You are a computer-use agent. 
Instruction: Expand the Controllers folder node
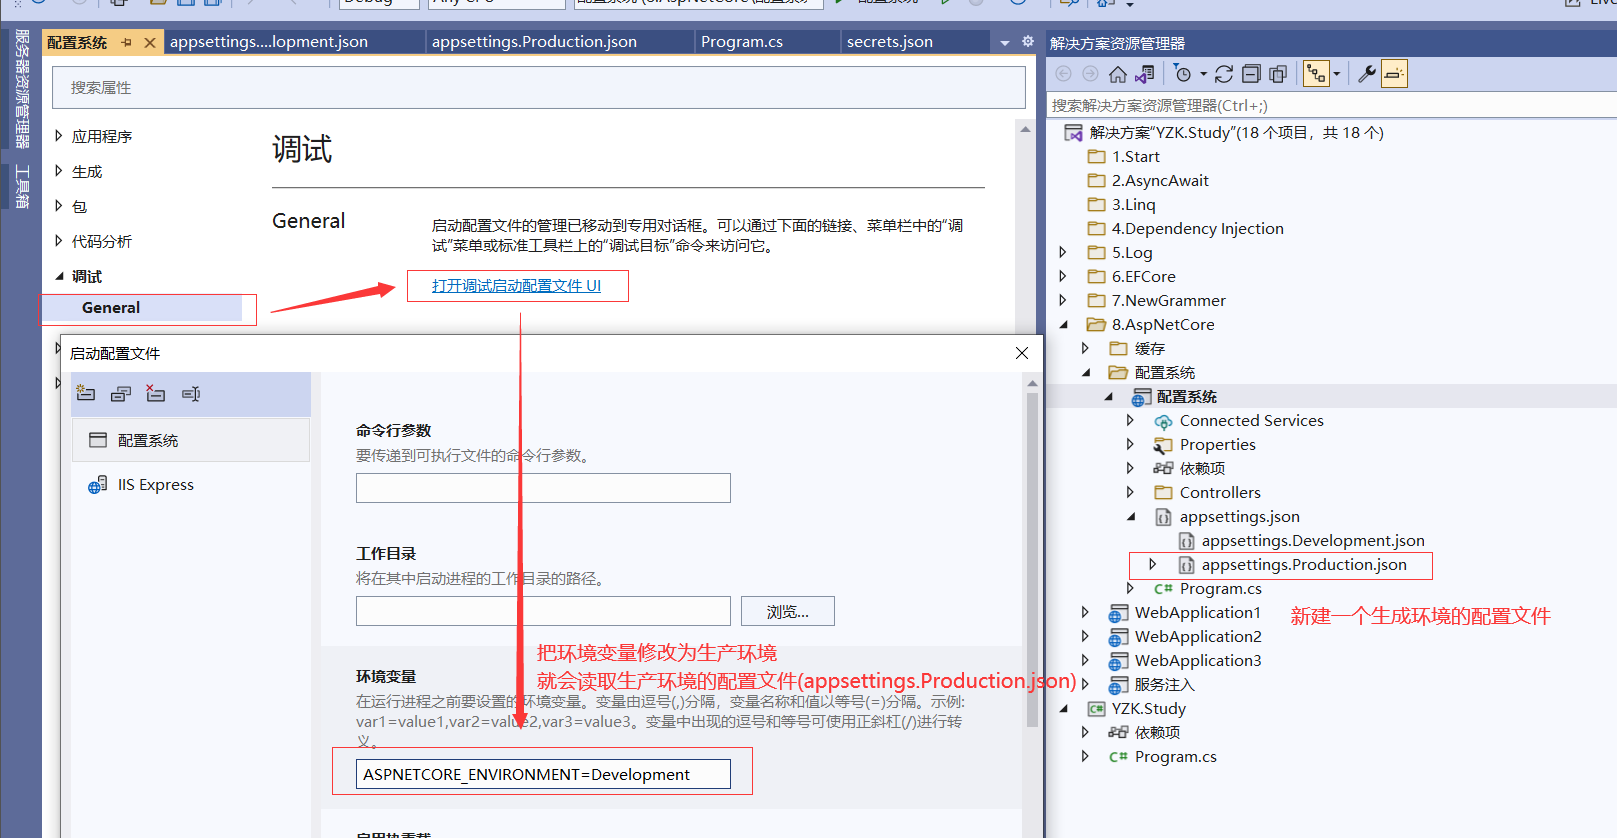tap(1130, 493)
